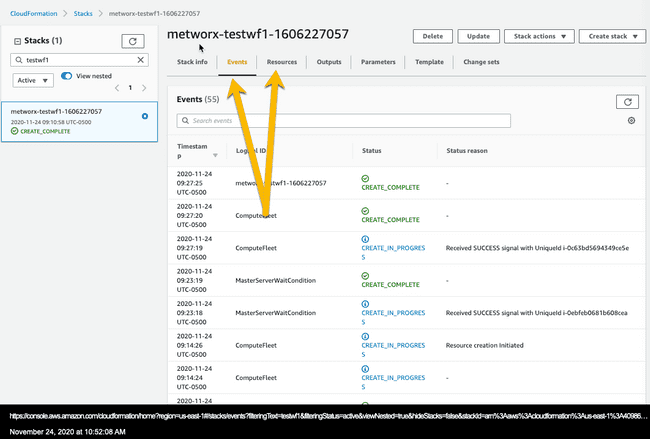Click the SUCCESS signal reason ending 349ce5e
Viewport: 650px width, 439px height.
coord(537,248)
